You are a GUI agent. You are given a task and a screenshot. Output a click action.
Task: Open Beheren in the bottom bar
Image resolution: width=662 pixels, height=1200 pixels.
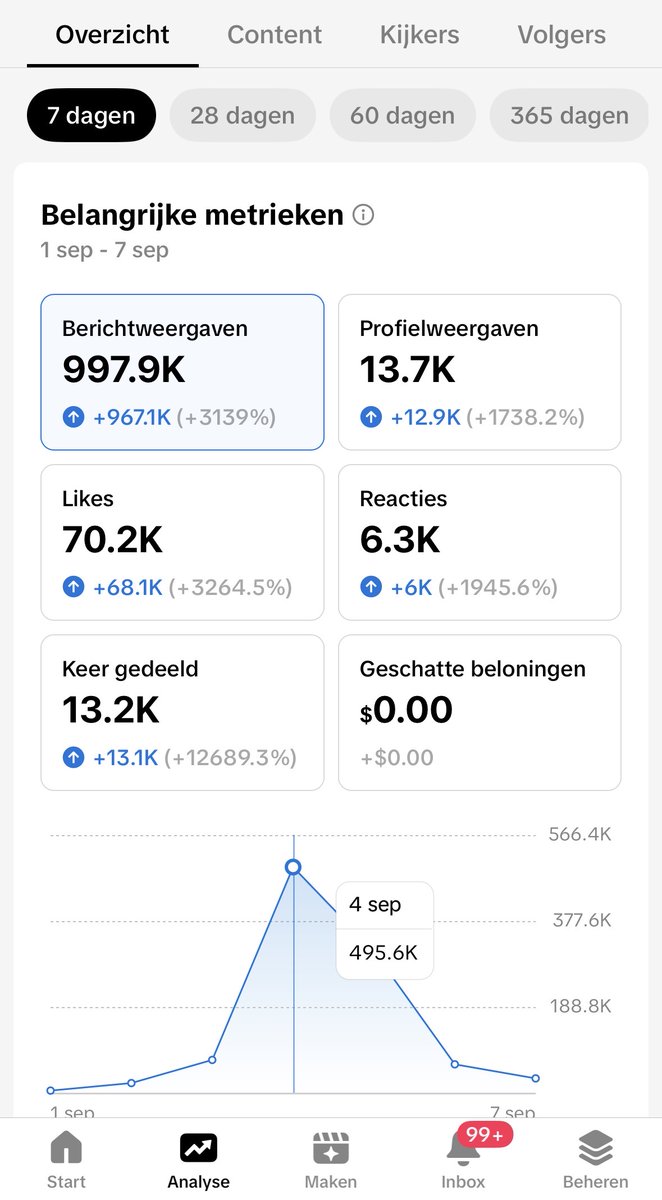(x=595, y=1160)
